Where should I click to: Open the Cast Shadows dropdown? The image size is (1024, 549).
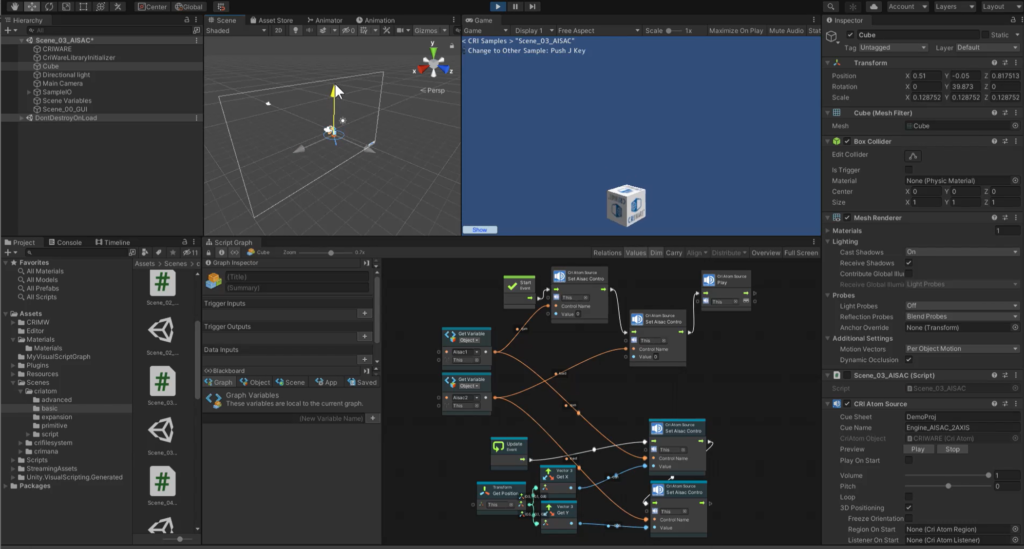[x=960, y=252]
